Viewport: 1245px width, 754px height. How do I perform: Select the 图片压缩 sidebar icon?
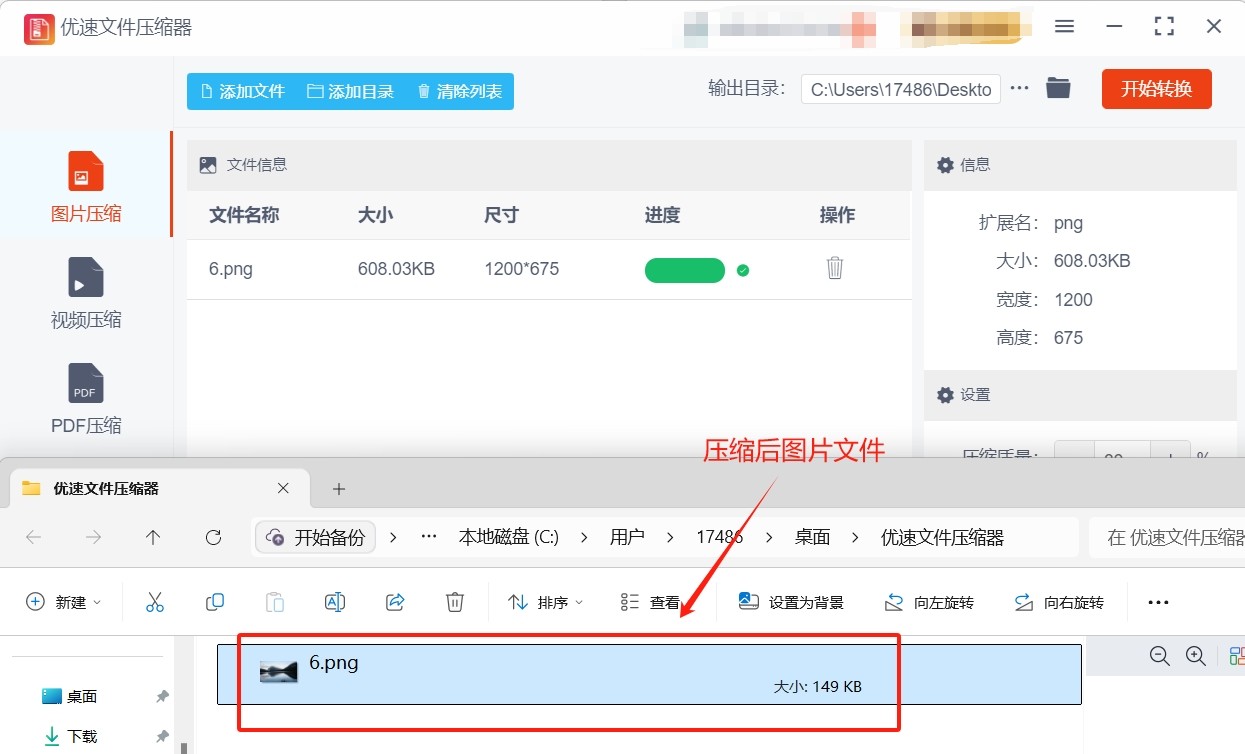[x=85, y=171]
